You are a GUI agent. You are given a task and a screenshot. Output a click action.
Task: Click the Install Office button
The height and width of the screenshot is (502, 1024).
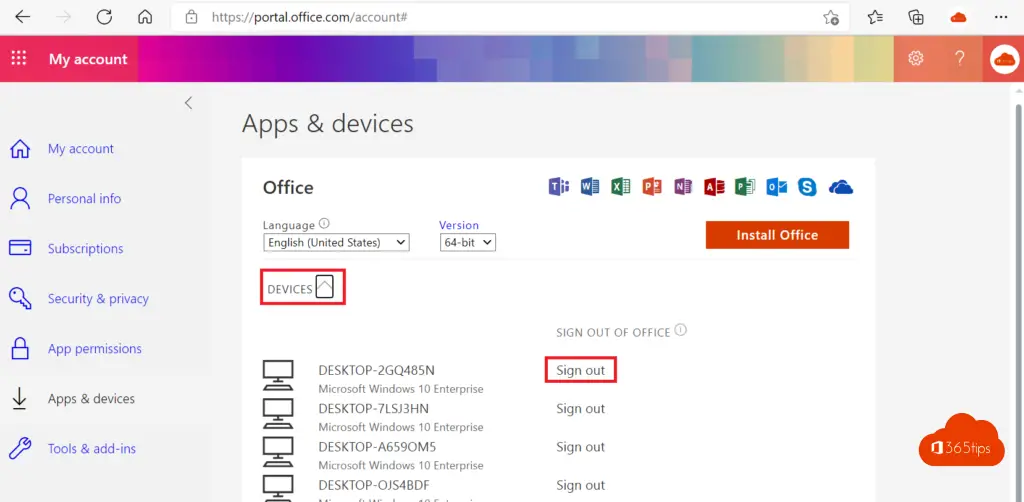pos(776,235)
